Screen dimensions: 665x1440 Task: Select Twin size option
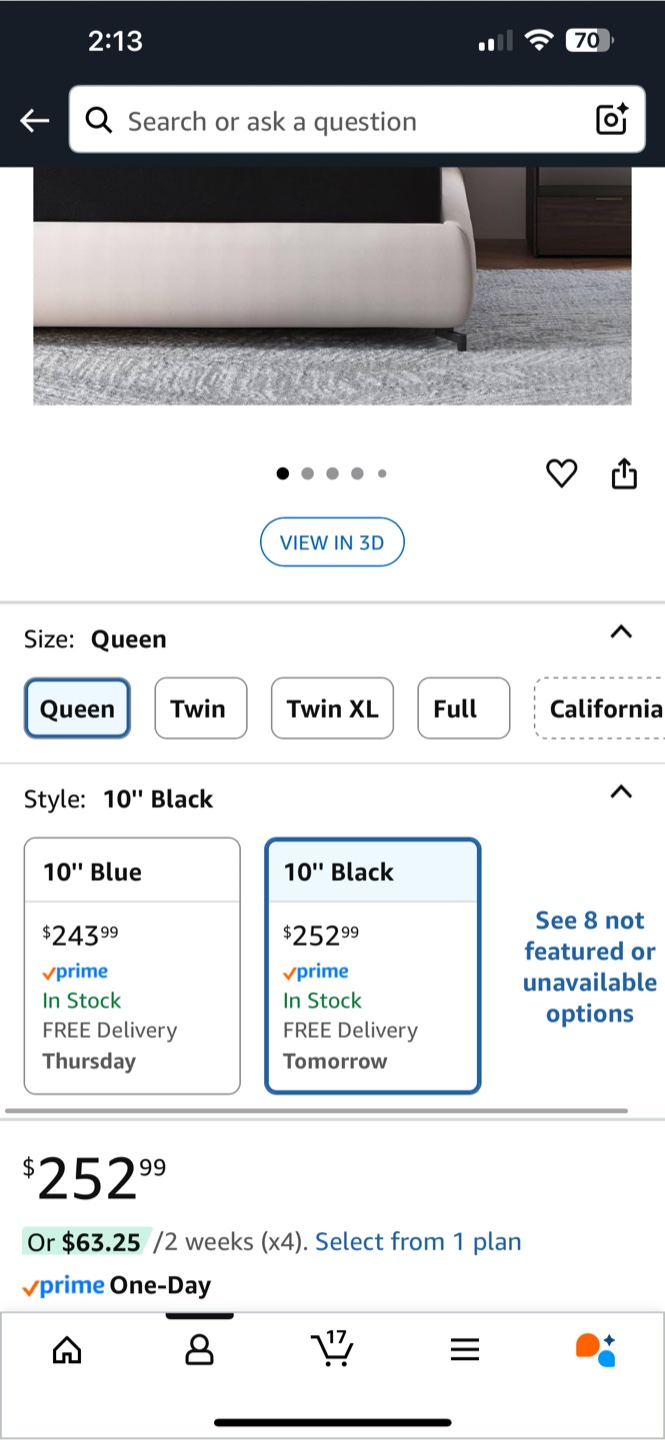pyautogui.click(x=201, y=709)
